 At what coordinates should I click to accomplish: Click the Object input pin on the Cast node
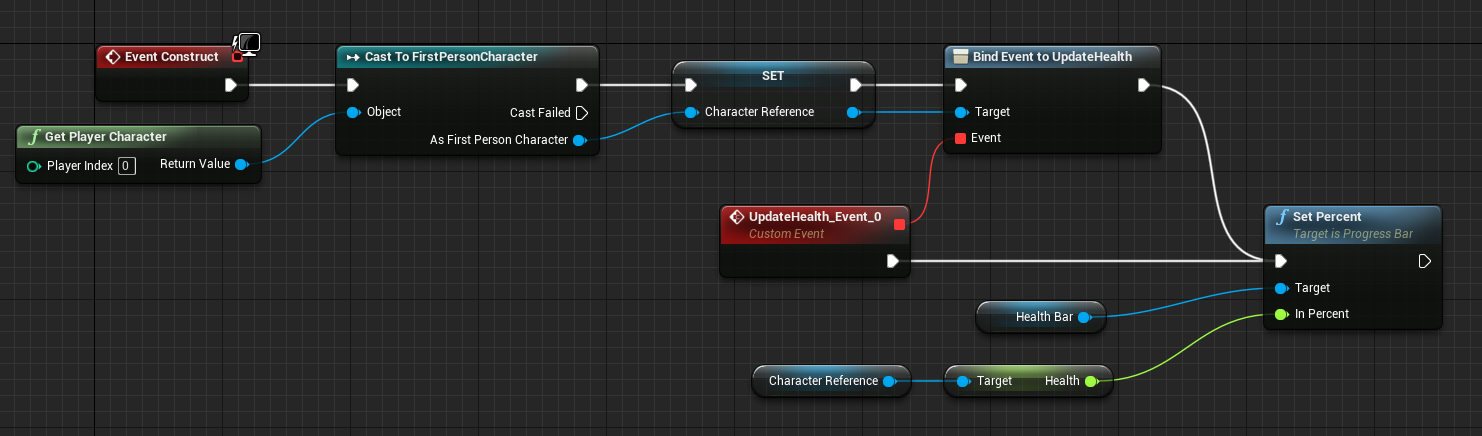point(353,112)
